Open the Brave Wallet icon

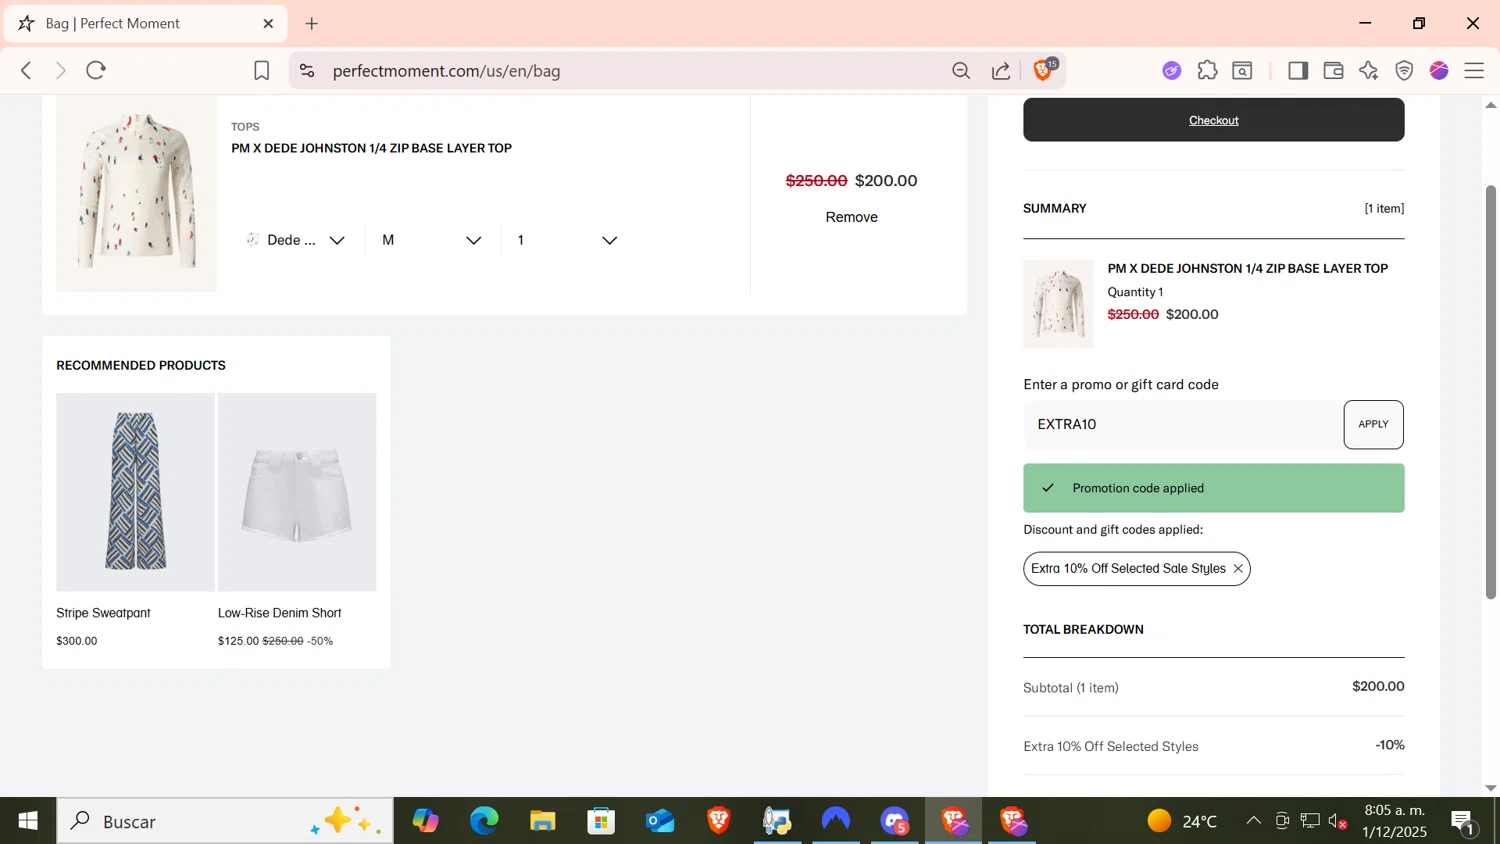(x=1333, y=71)
